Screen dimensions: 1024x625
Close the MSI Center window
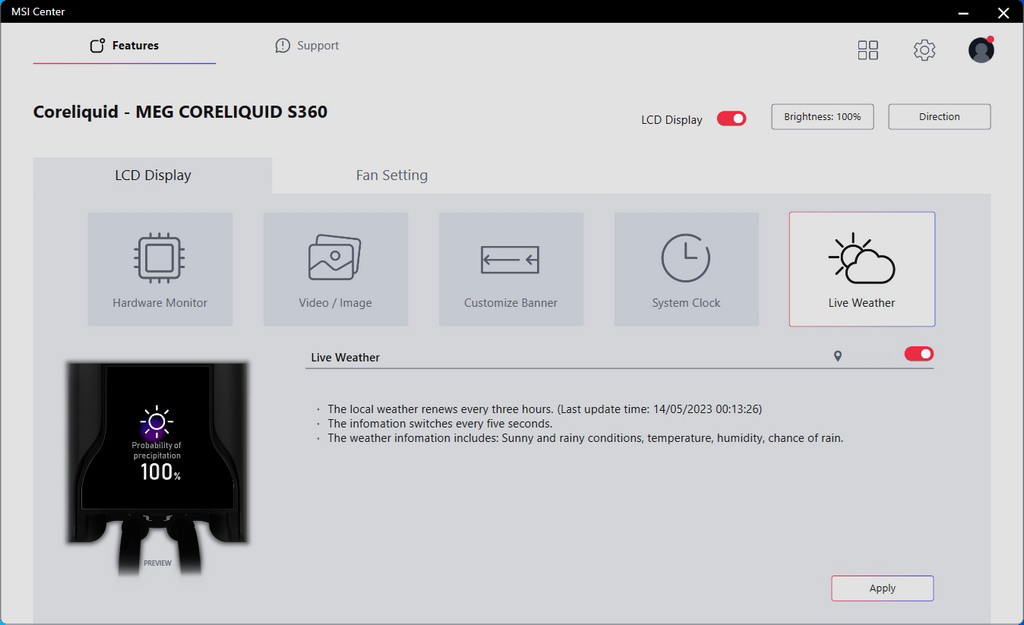1004,12
